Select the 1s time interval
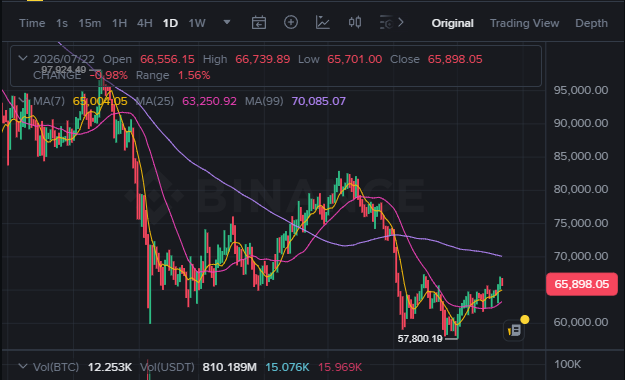 [x=62, y=24]
